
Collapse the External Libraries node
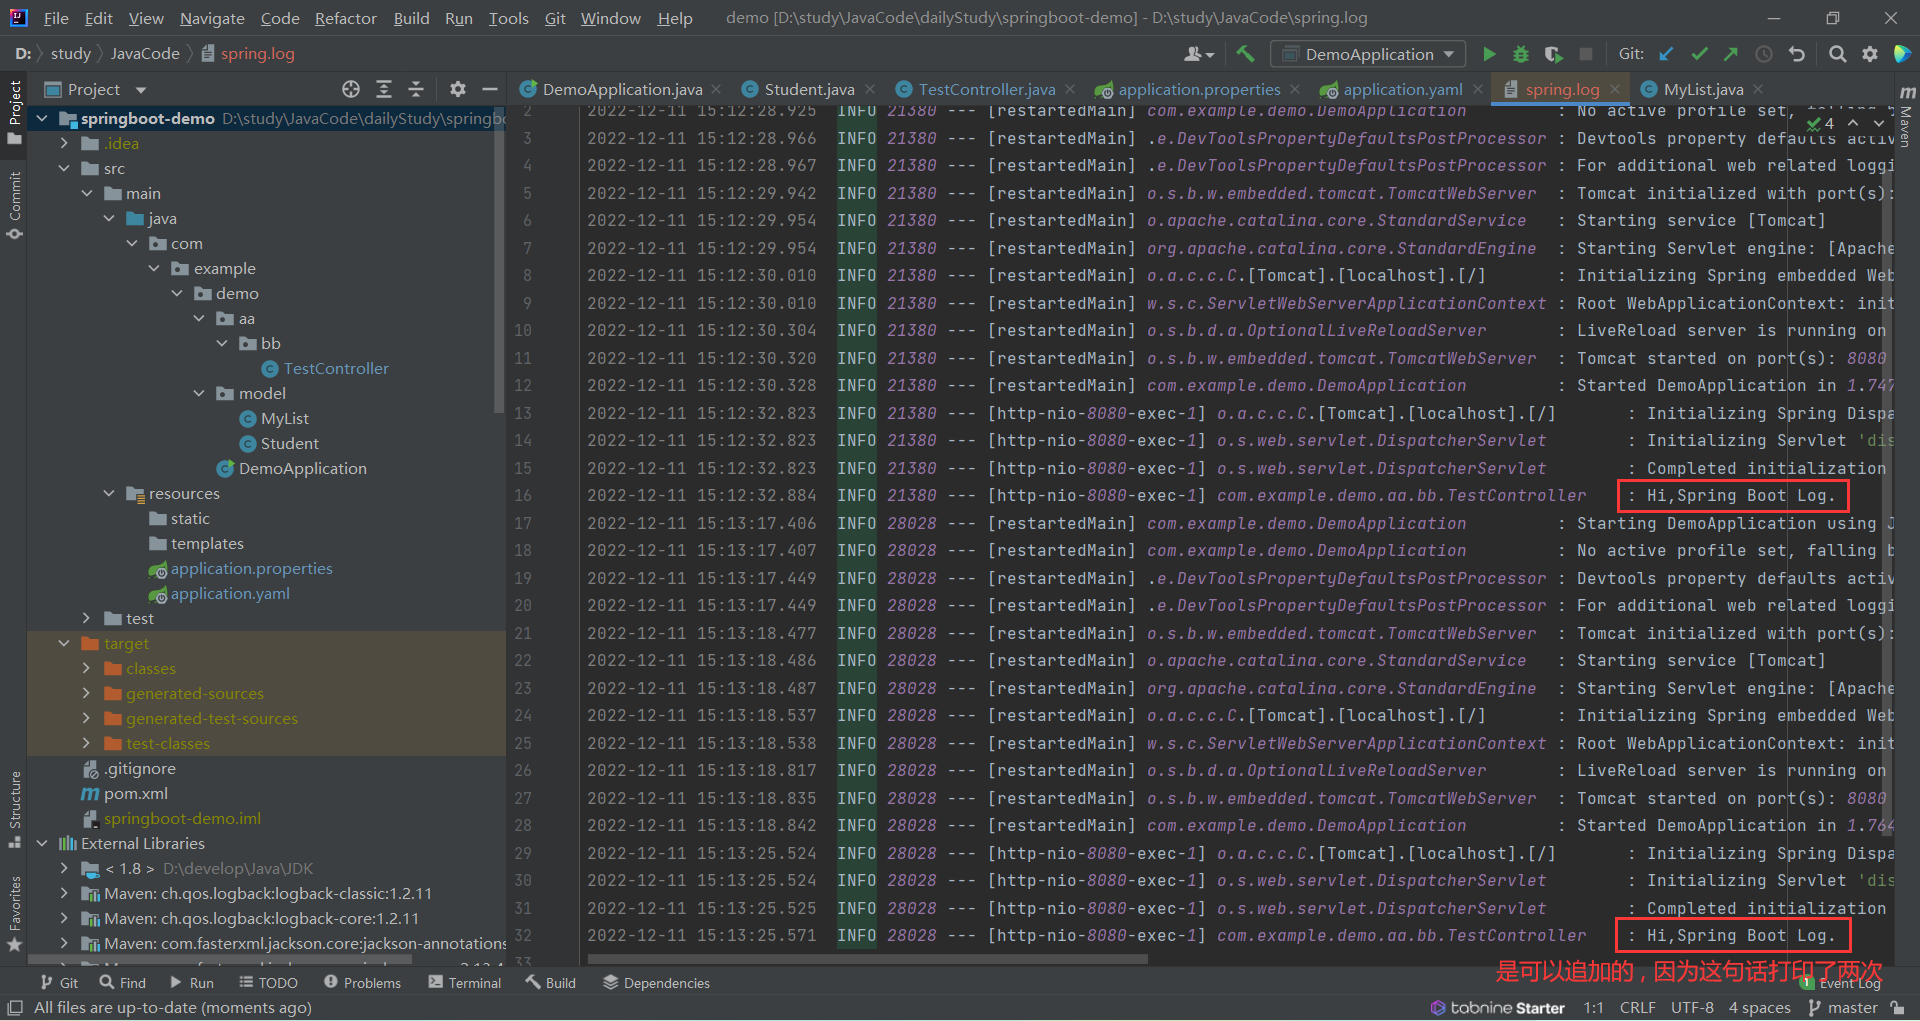click(42, 843)
